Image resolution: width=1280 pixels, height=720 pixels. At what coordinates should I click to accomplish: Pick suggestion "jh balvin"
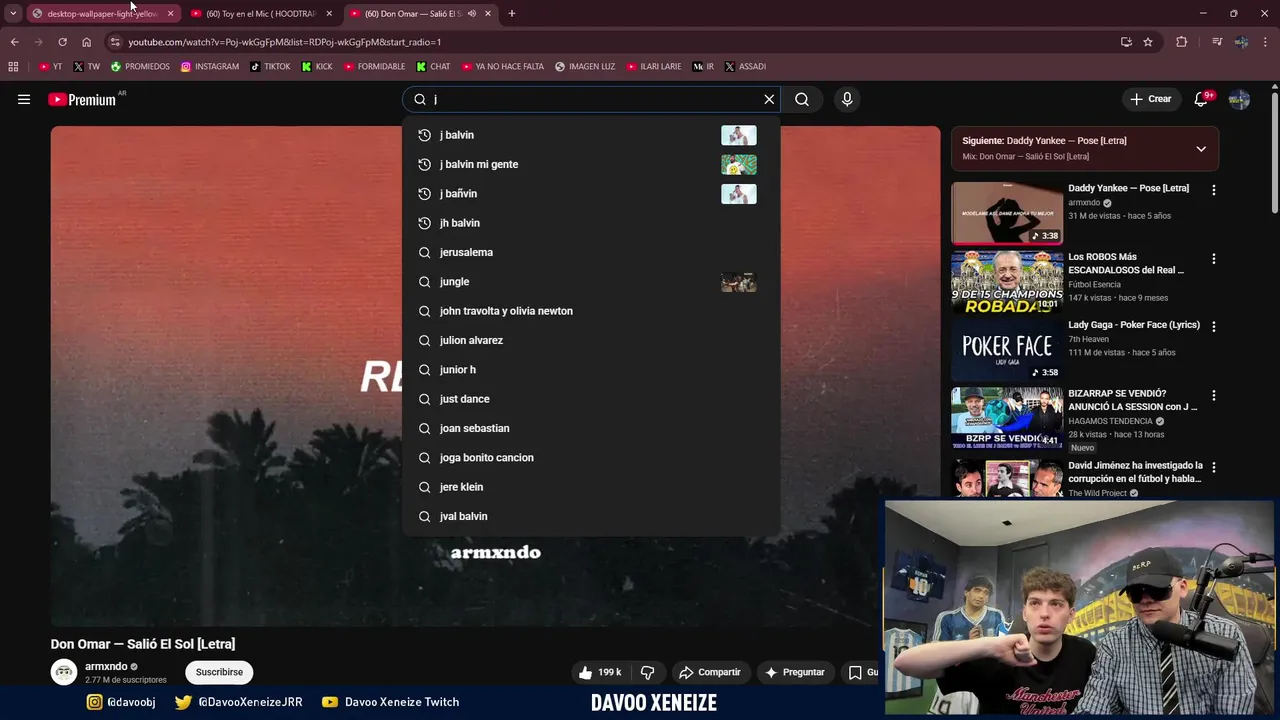pos(591,223)
